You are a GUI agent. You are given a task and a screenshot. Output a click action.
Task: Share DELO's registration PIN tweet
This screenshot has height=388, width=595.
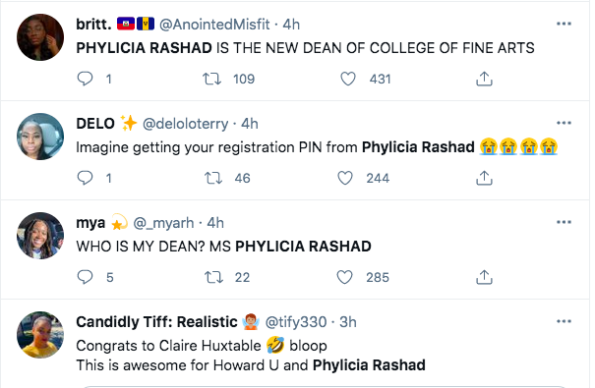point(484,178)
